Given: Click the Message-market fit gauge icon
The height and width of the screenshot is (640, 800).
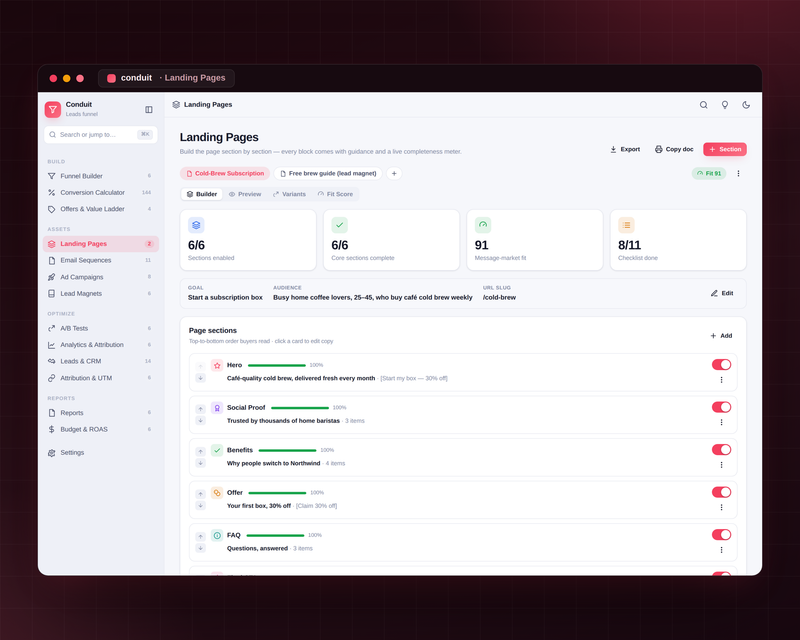Looking at the screenshot, I should pos(483,225).
